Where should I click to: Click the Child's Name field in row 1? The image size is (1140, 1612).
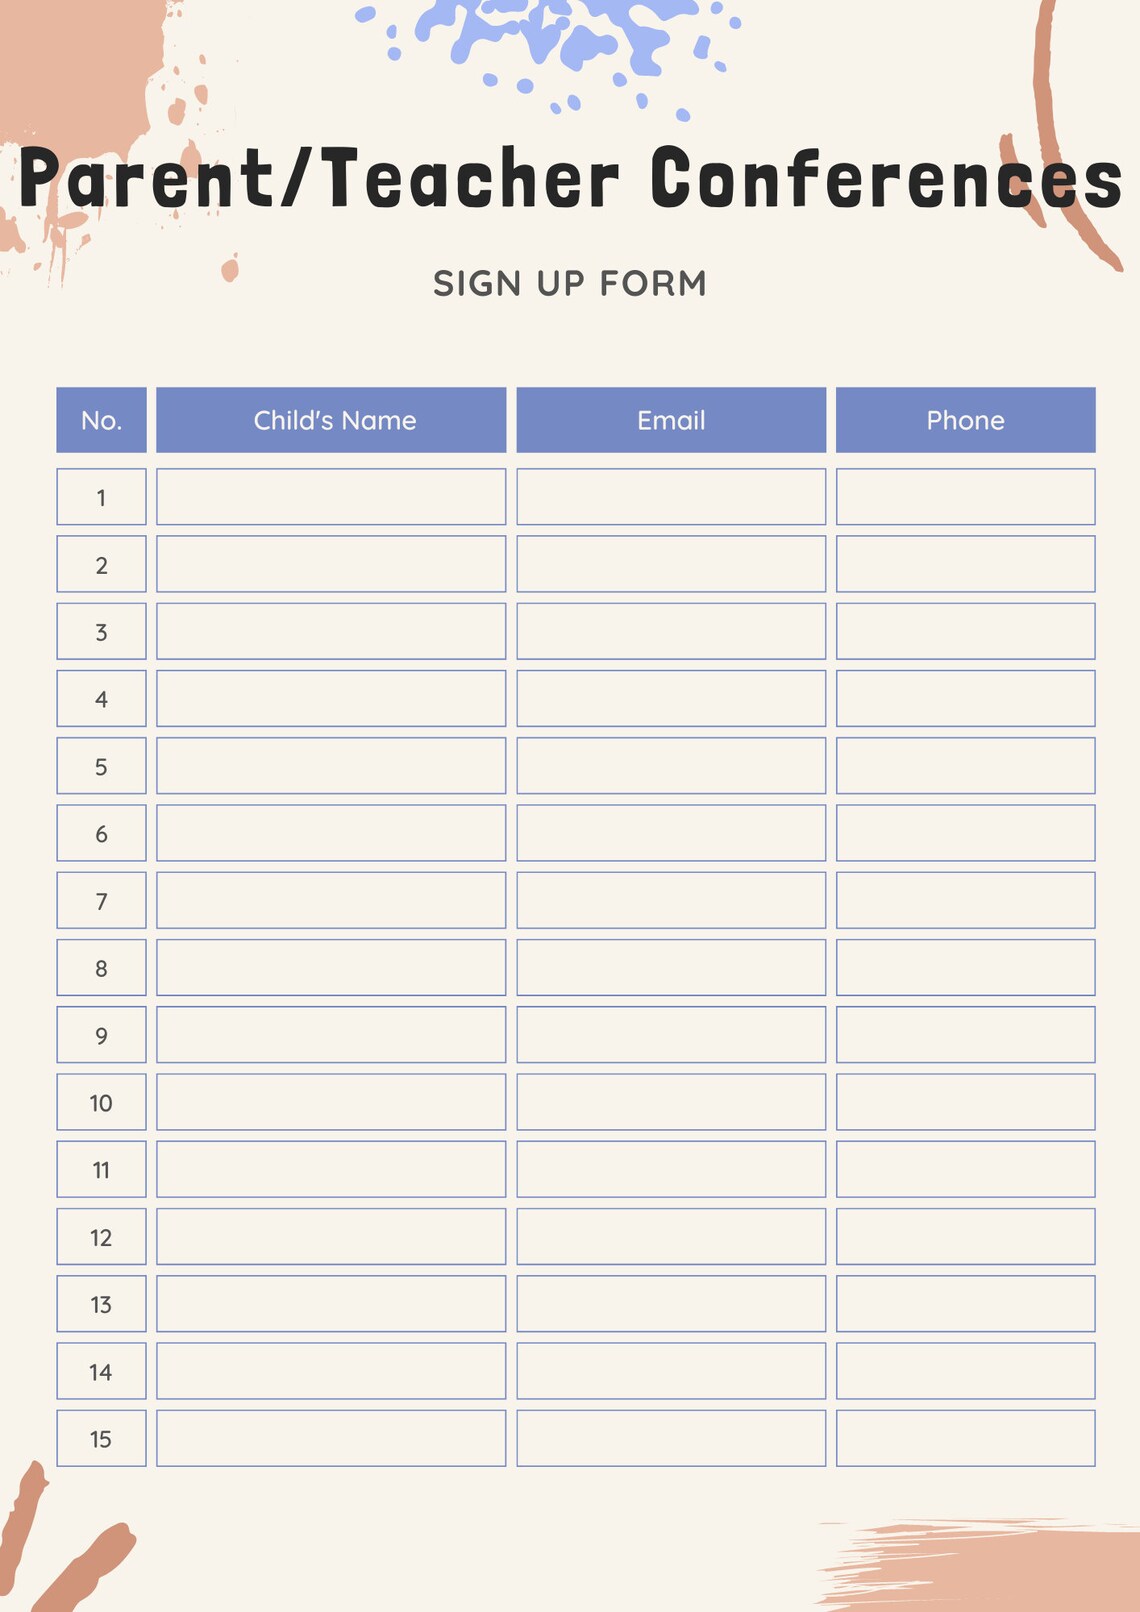click(x=331, y=497)
